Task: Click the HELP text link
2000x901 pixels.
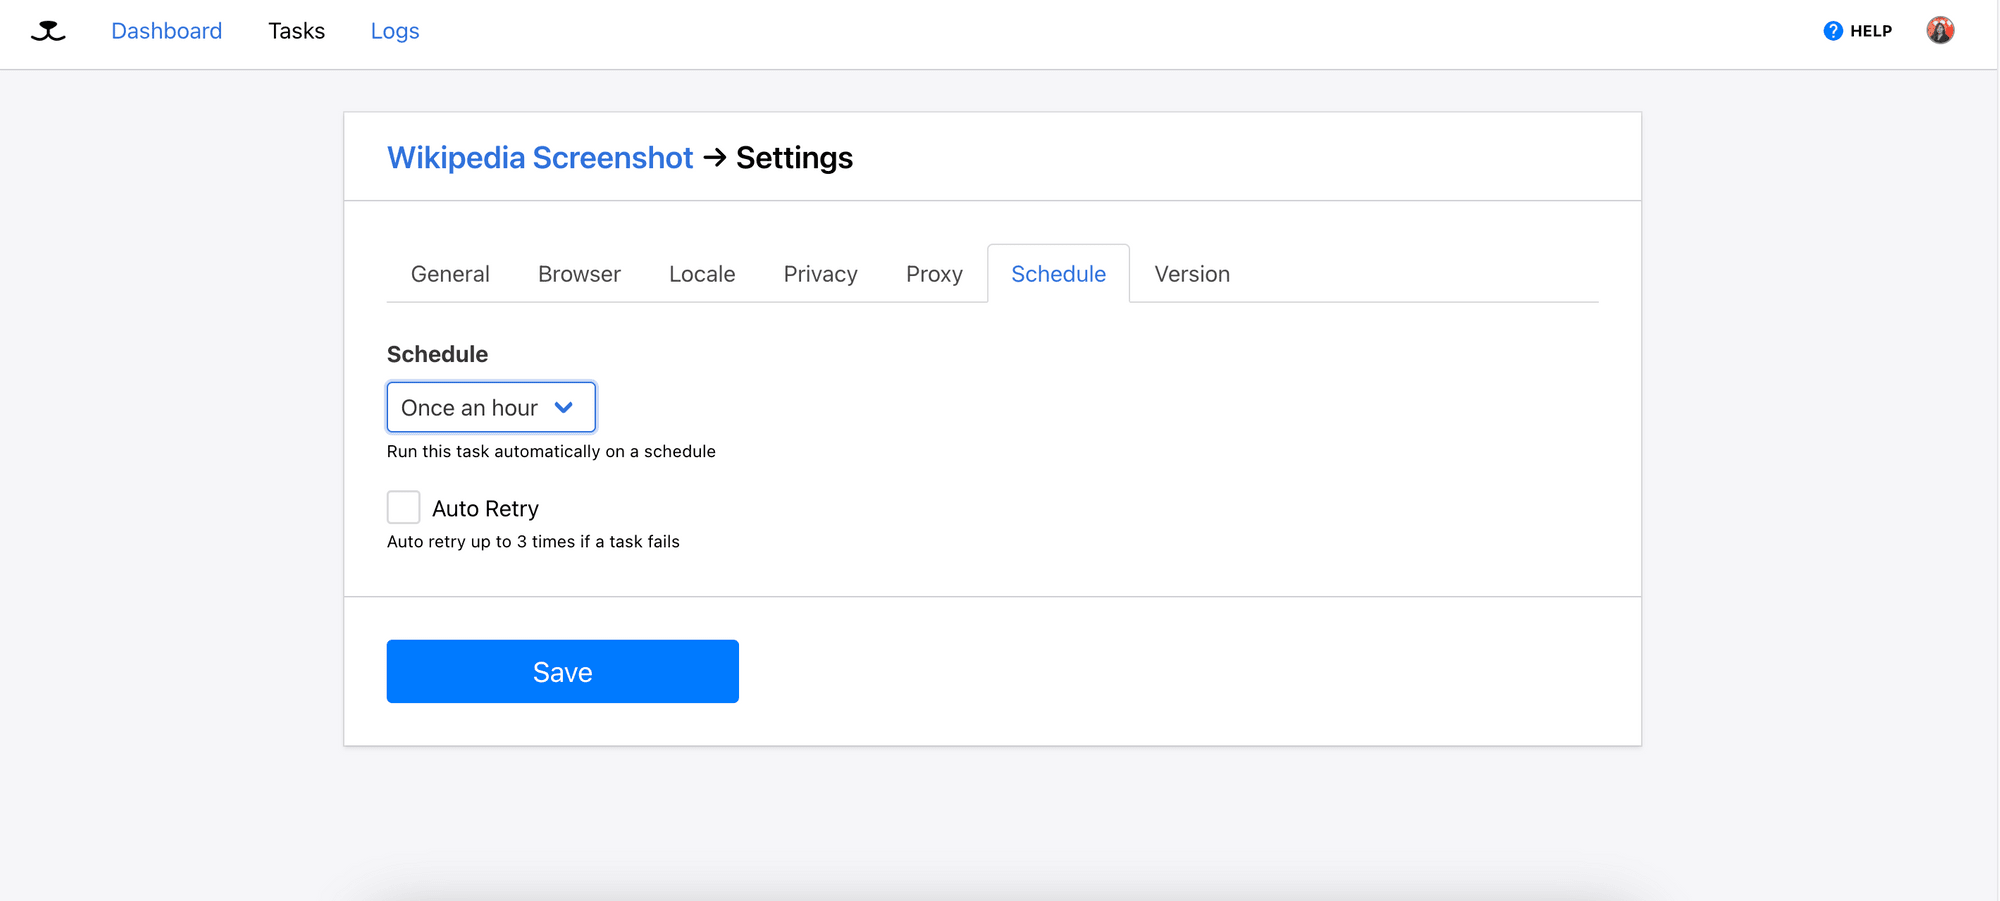Action: tap(1870, 31)
